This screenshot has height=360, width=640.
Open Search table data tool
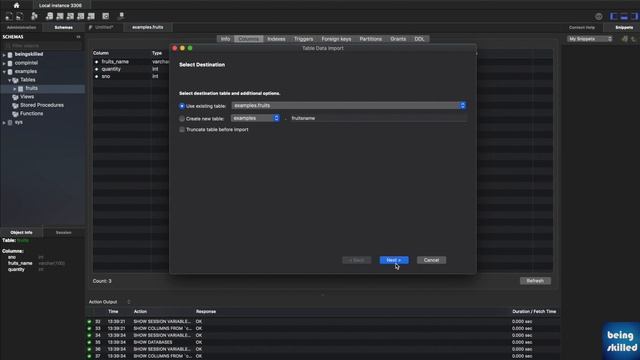[x=106, y=16]
